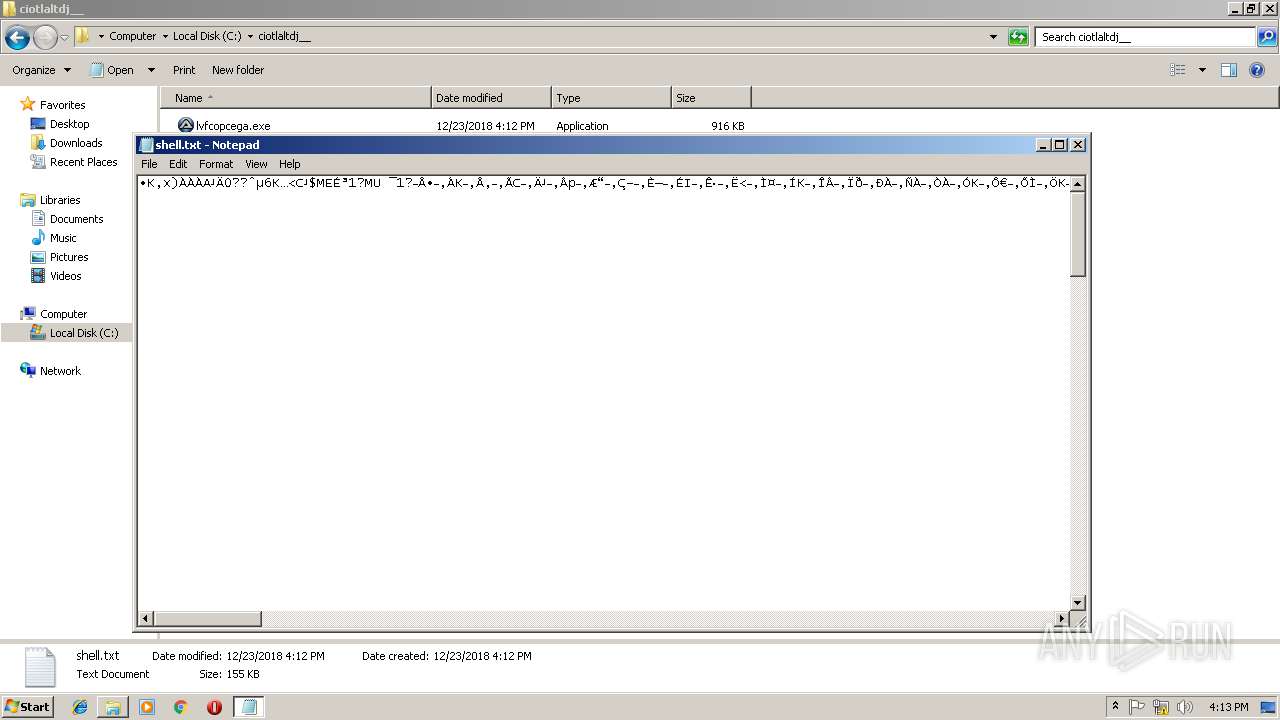Click Notepad horizontal scrollbar right arrow
1280x720 pixels.
tap(1062, 619)
